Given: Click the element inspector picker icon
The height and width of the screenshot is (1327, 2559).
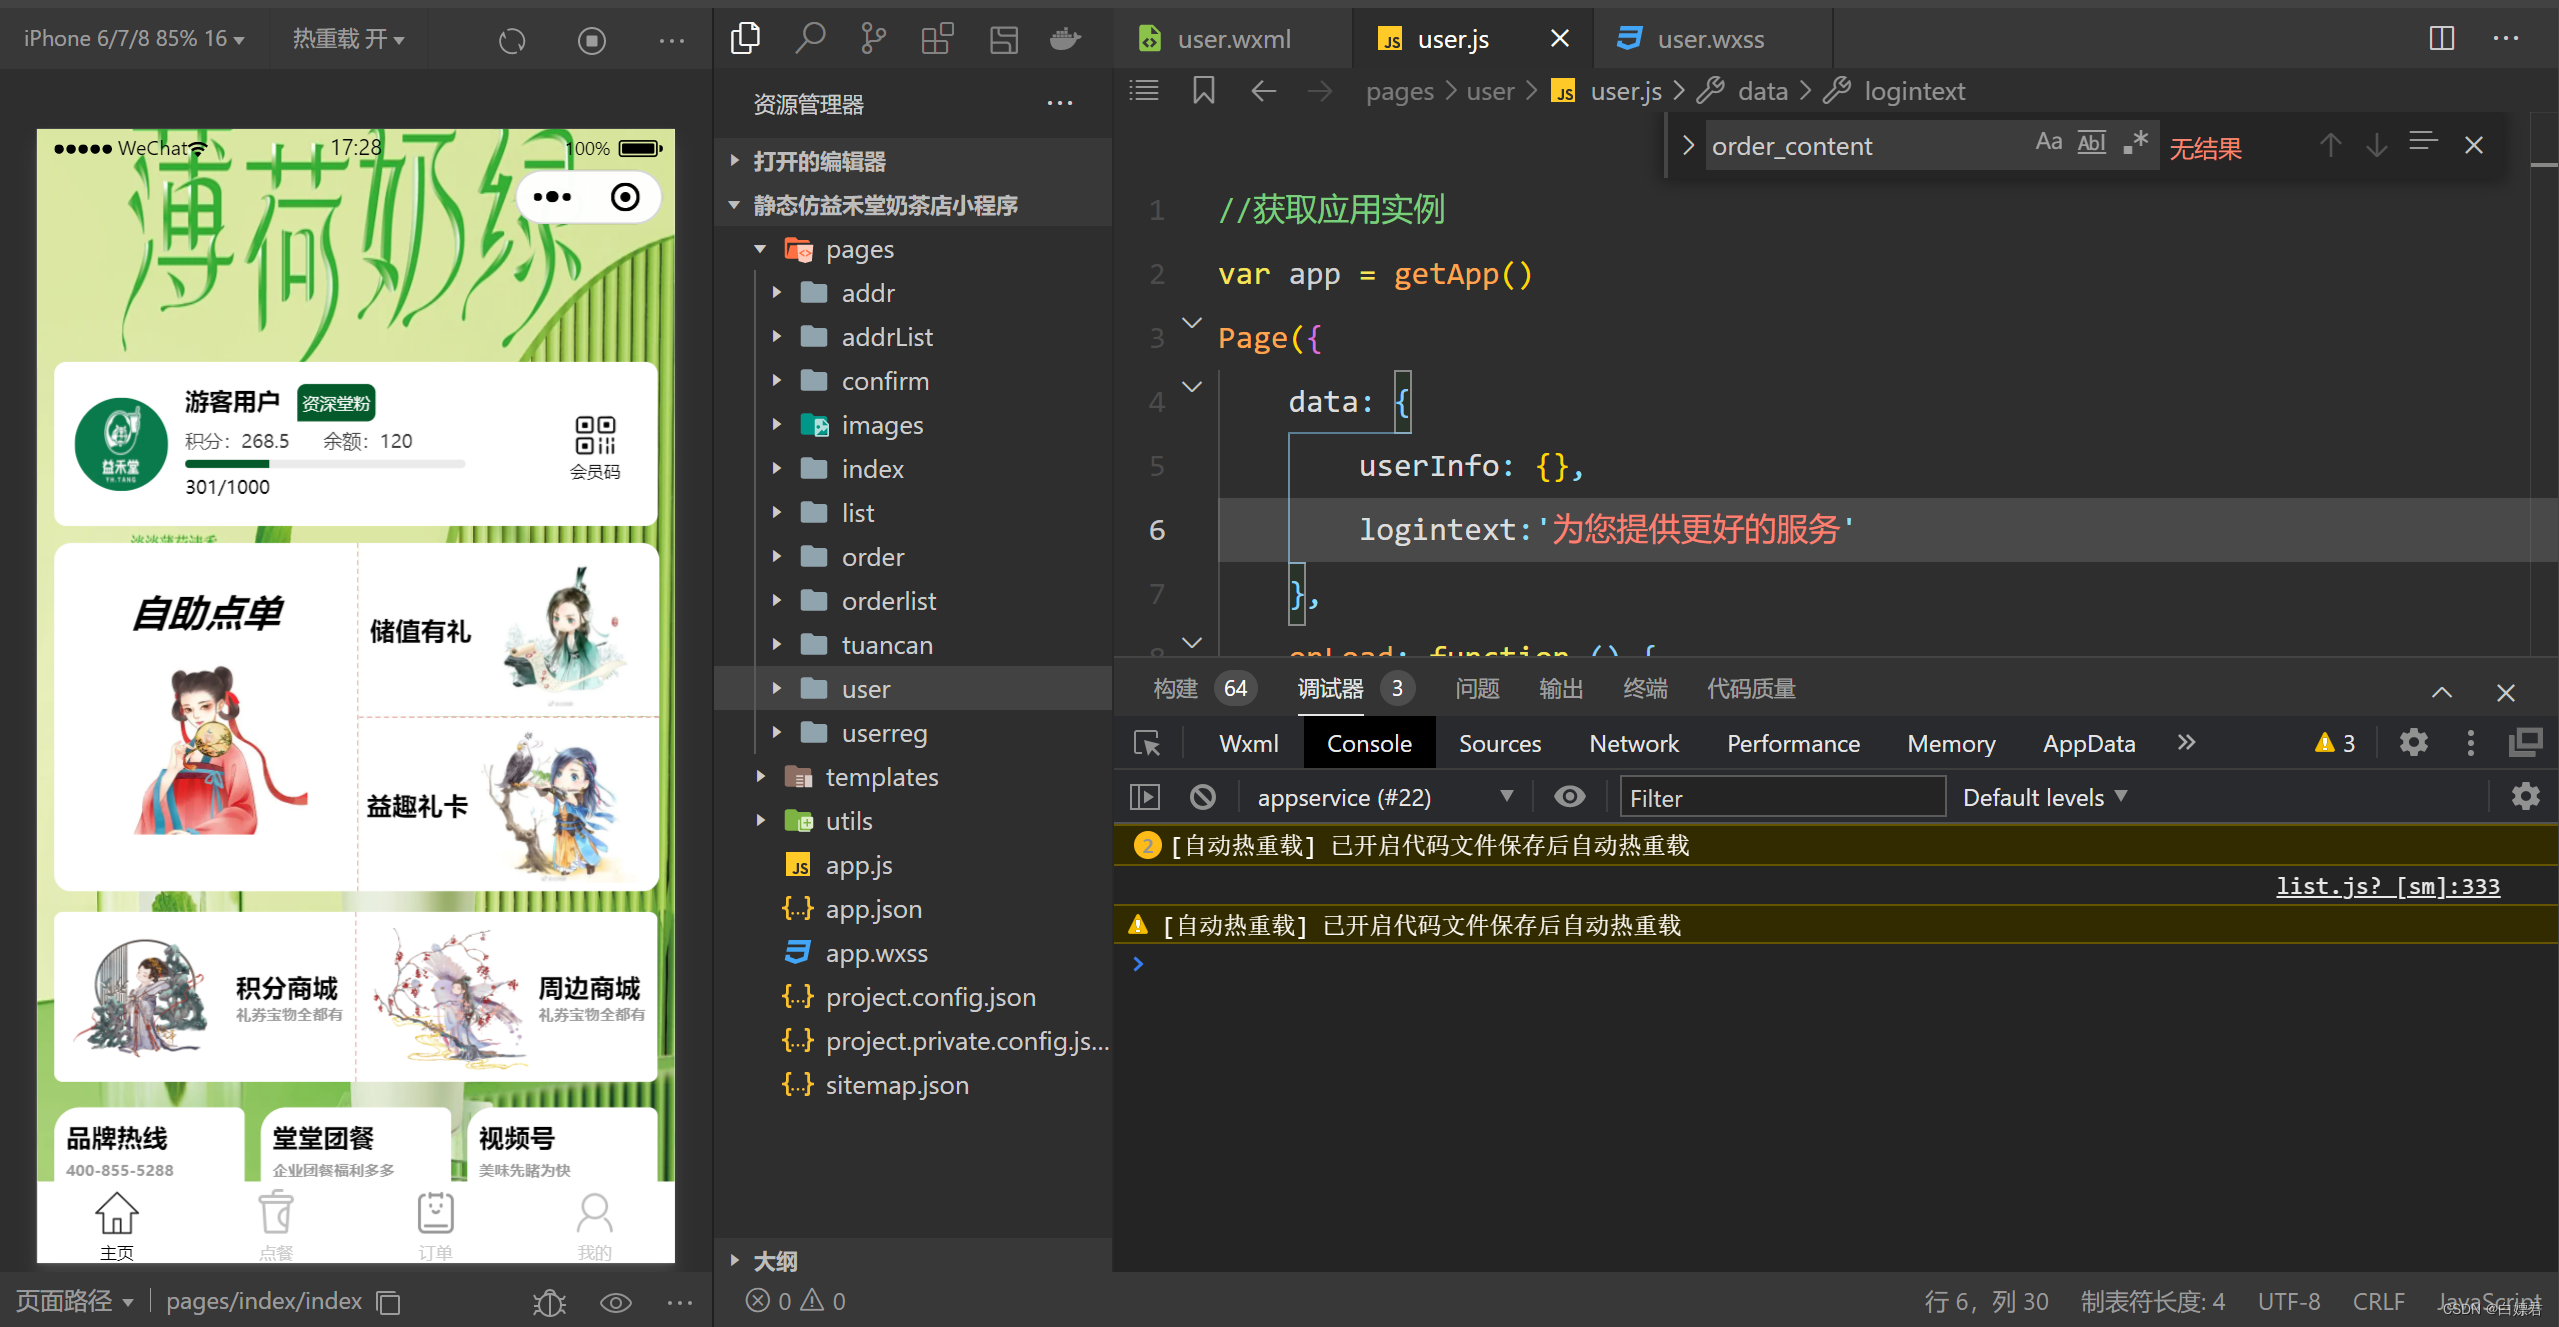Looking at the screenshot, I should tap(1147, 743).
